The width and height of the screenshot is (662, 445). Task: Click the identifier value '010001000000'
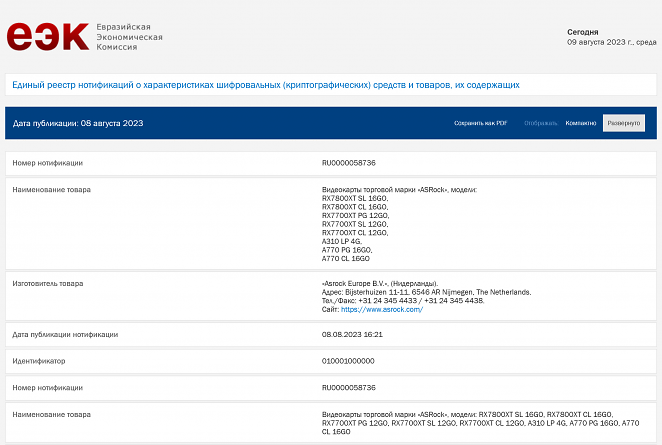coord(348,361)
